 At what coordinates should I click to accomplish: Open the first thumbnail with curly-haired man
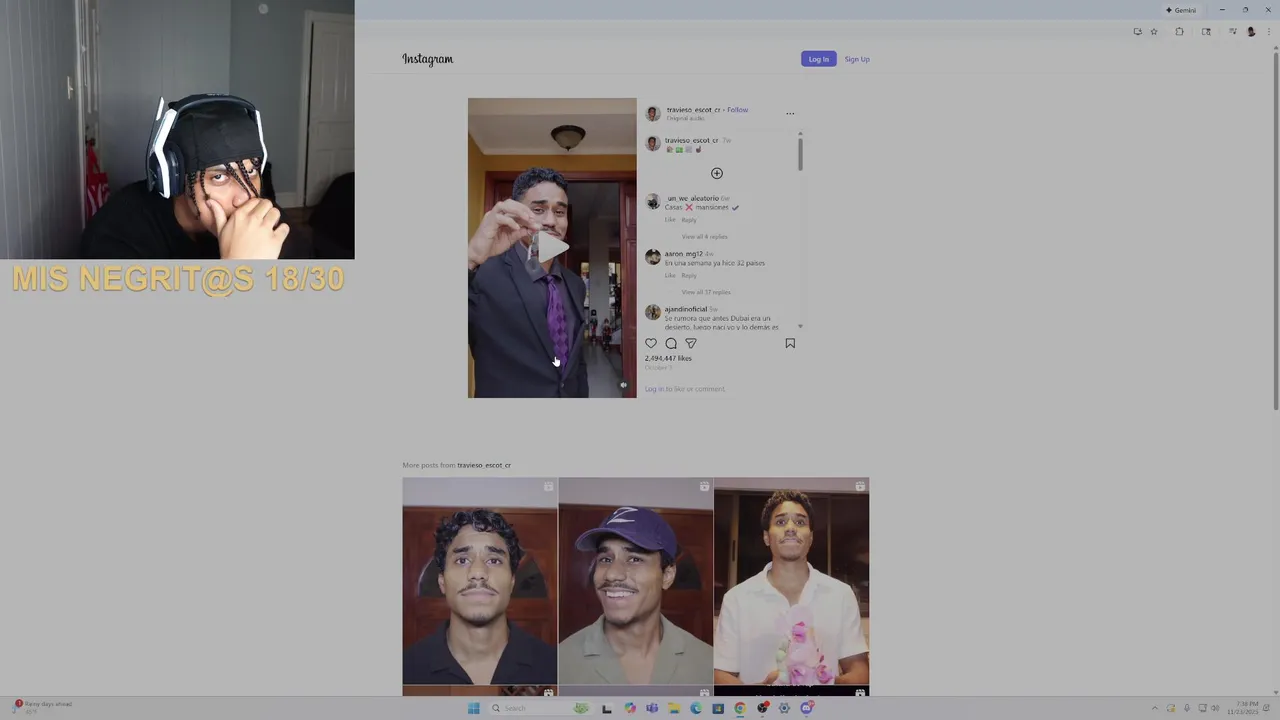(x=480, y=580)
